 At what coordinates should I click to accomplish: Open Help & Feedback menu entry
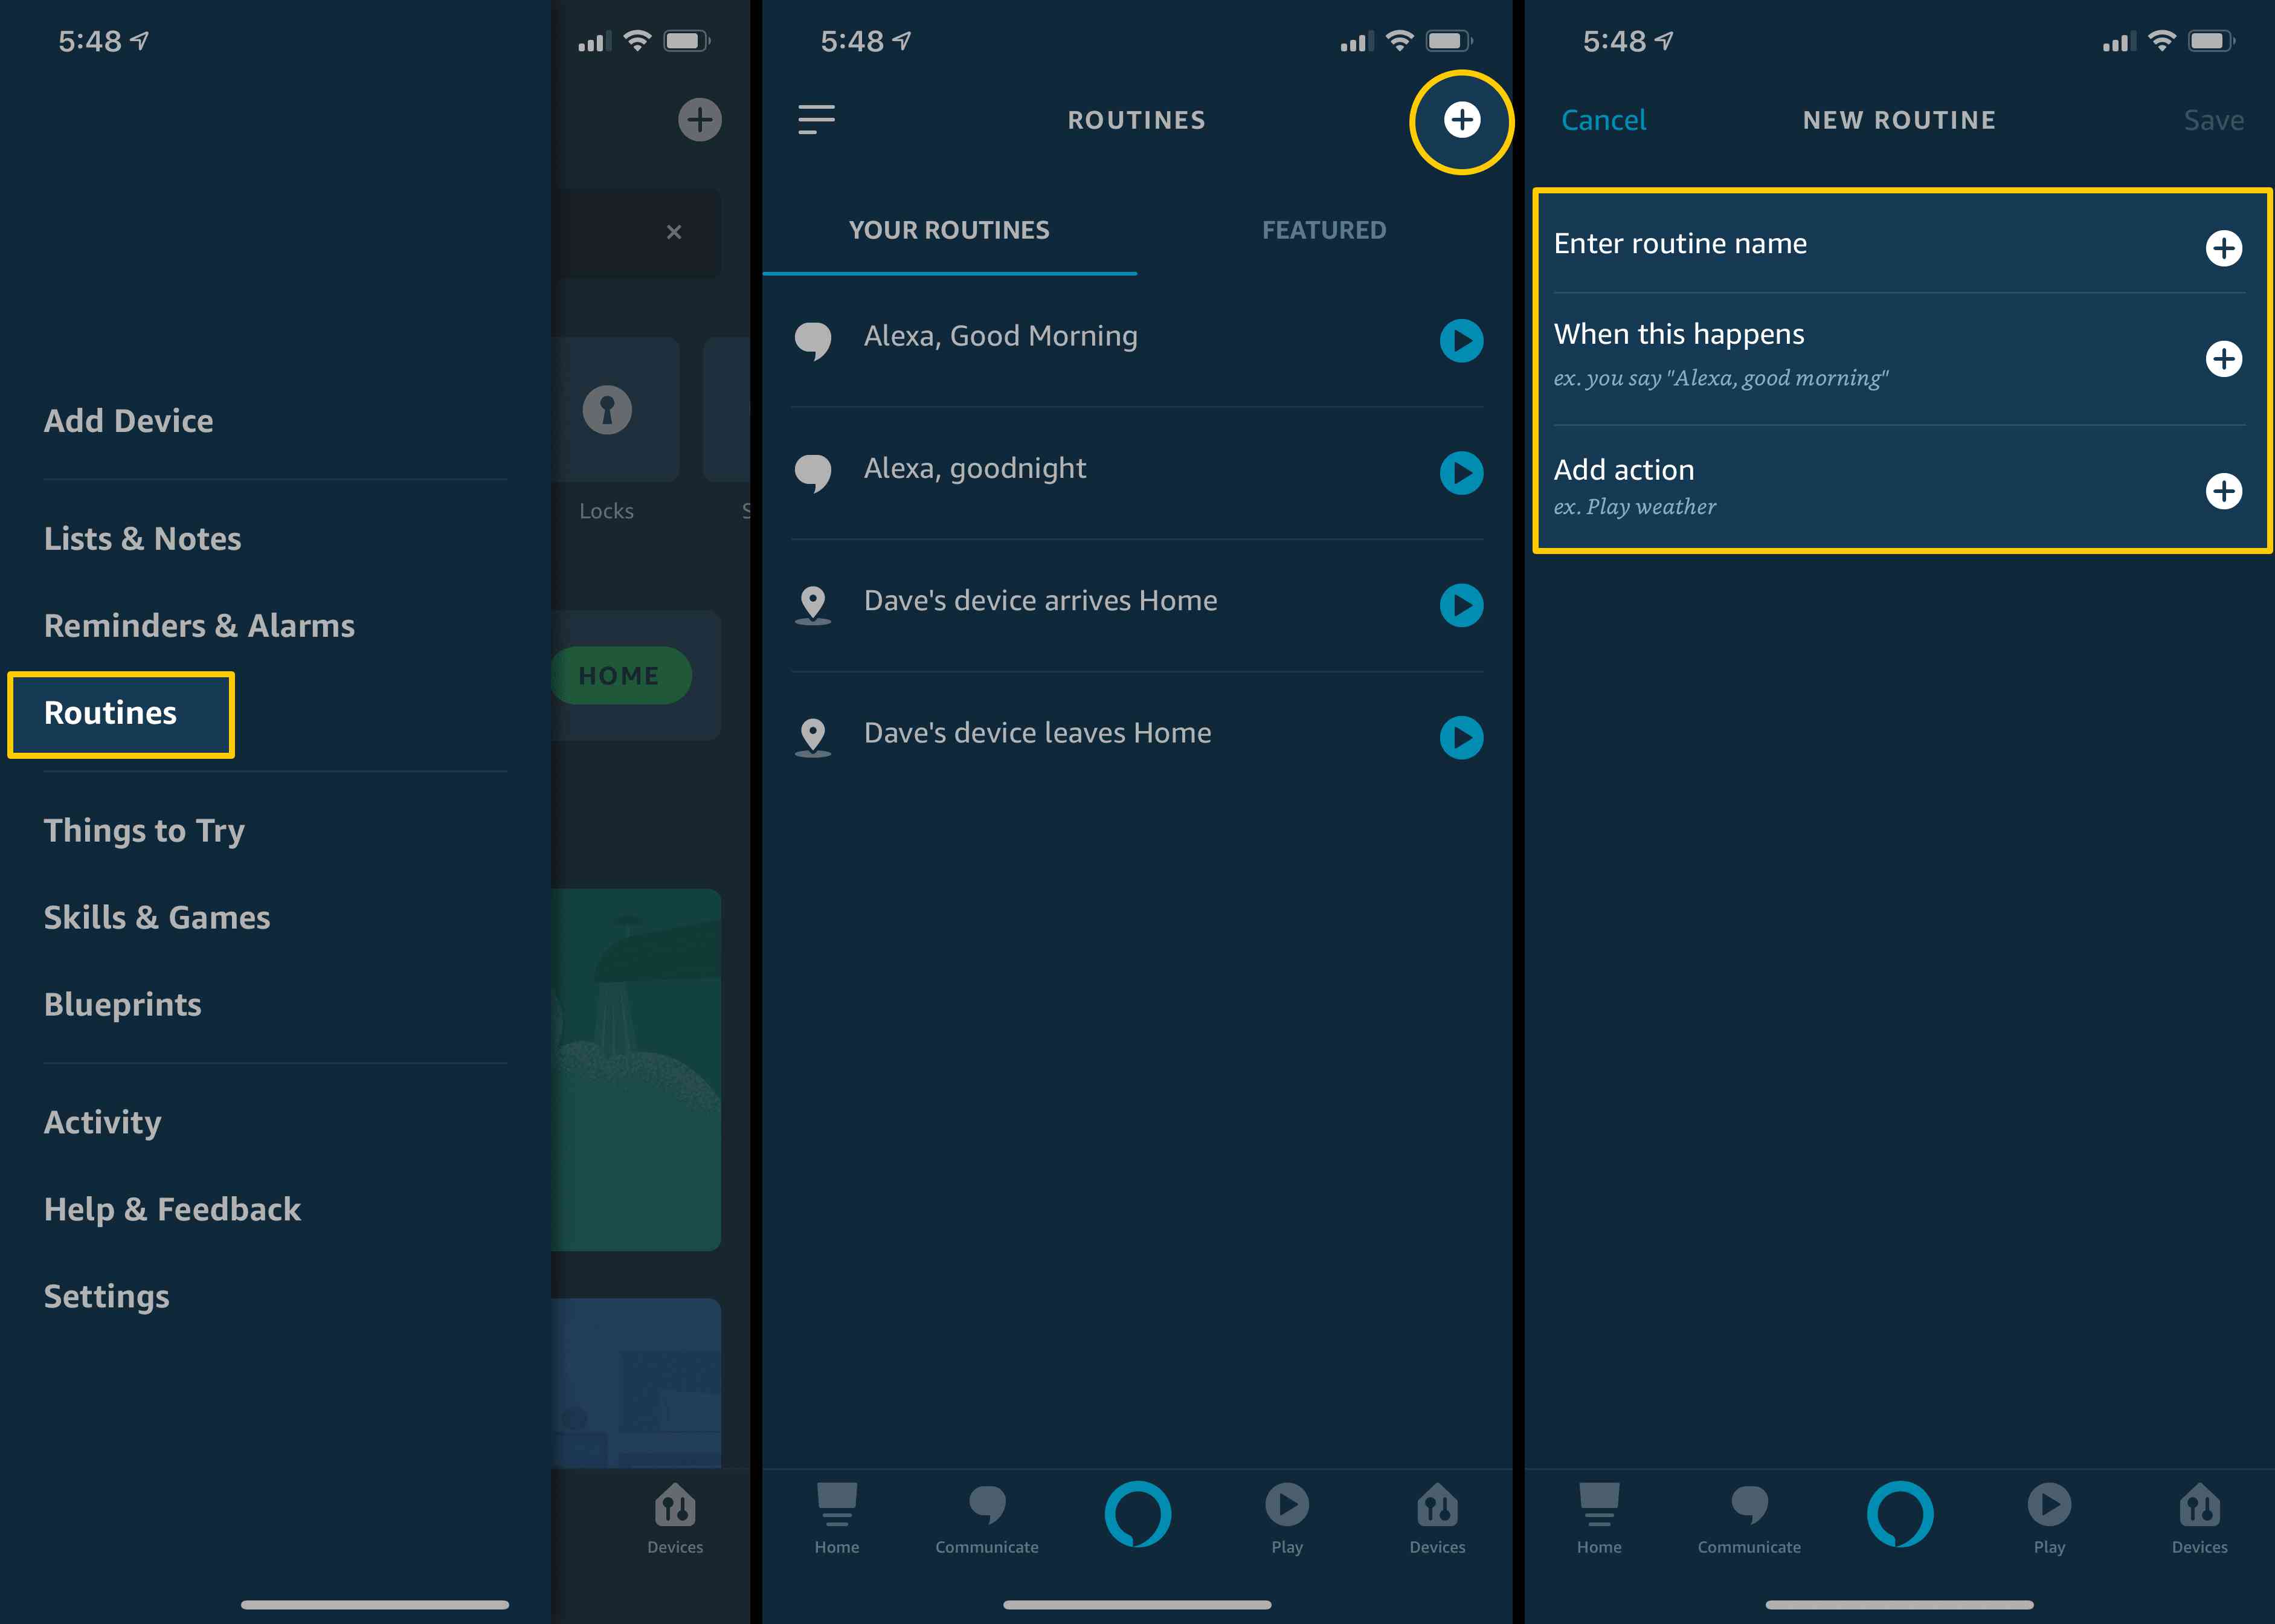pos(172,1210)
